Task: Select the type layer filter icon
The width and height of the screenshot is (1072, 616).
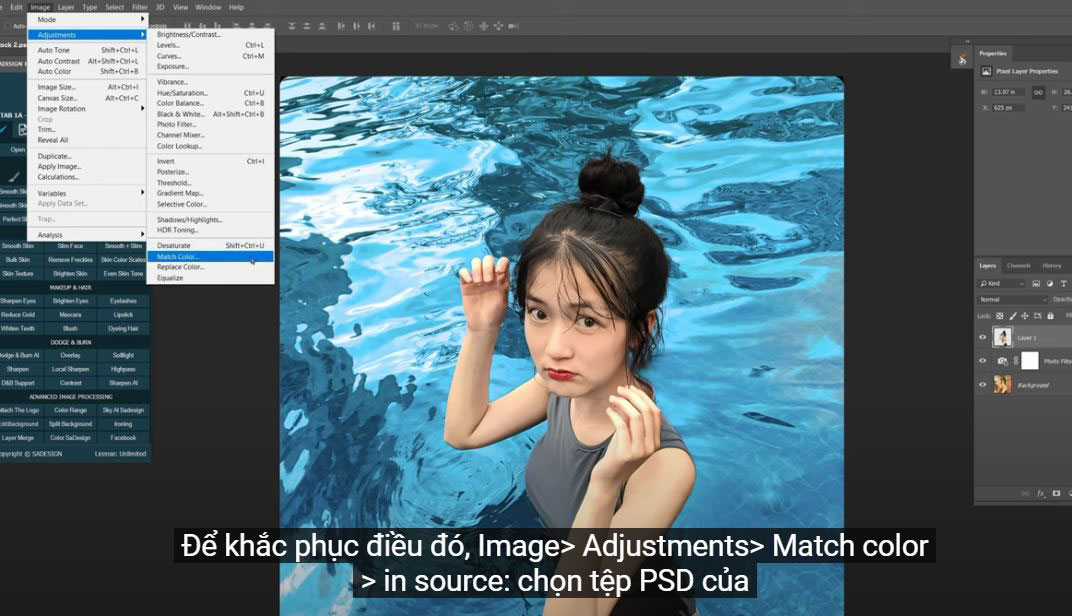Action: coord(1063,283)
